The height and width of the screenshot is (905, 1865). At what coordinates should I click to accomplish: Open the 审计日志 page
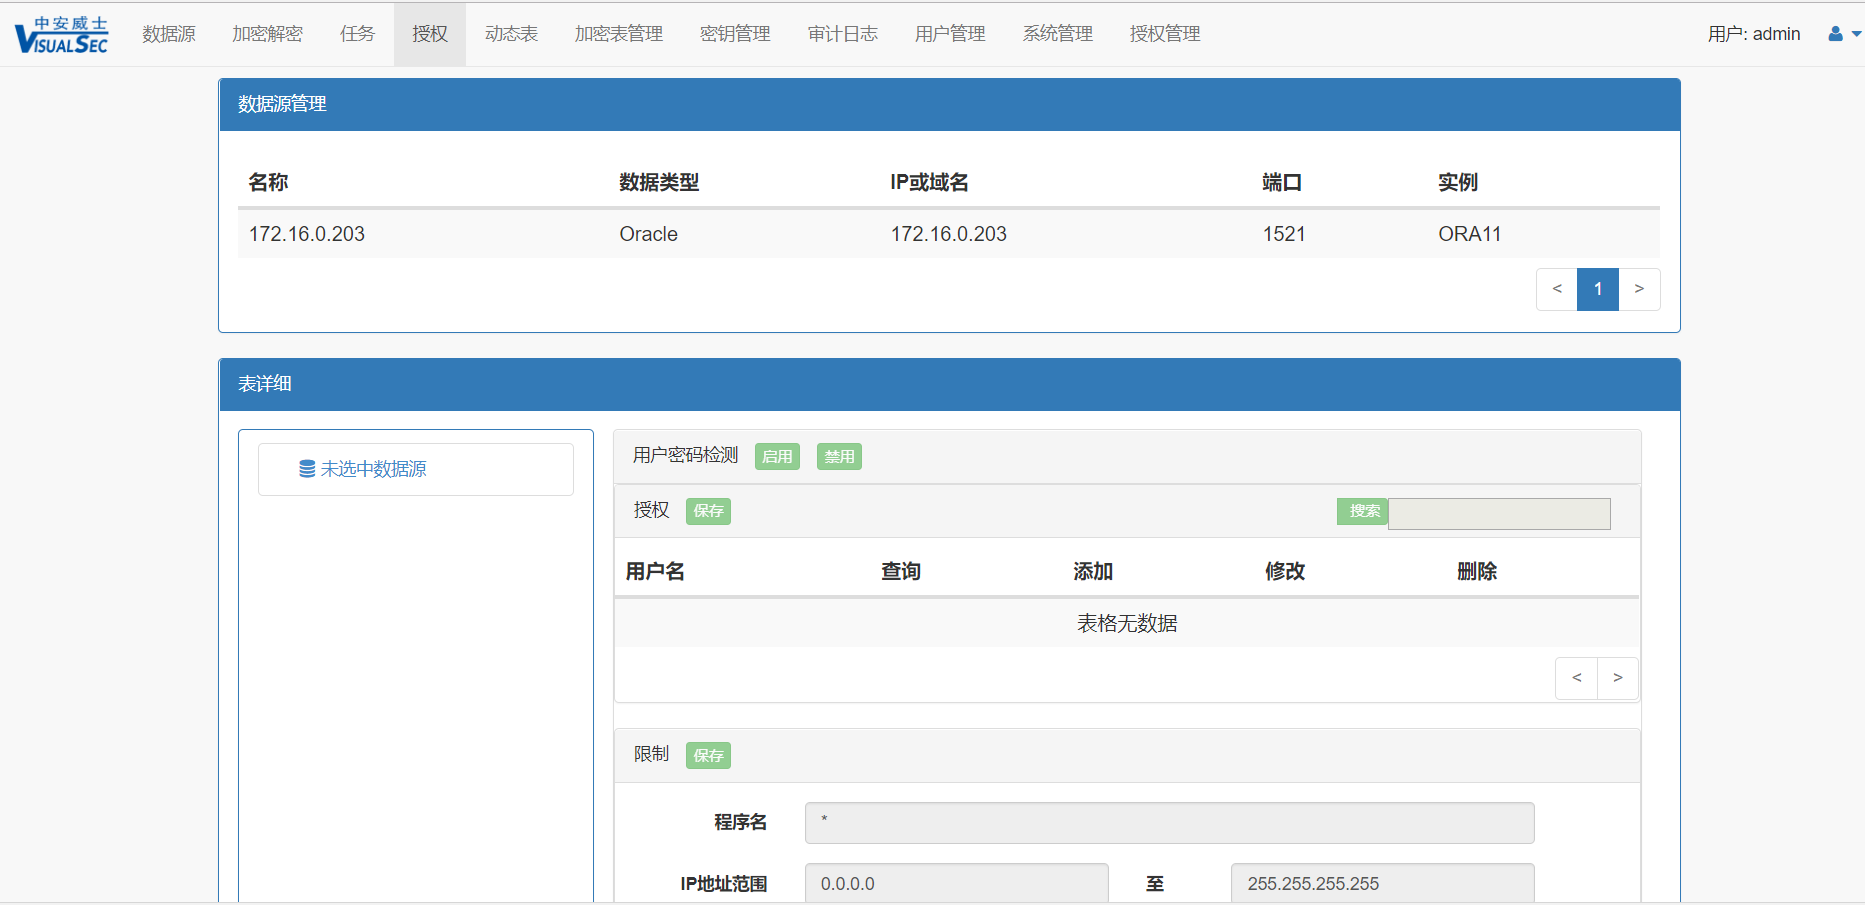[x=843, y=34]
